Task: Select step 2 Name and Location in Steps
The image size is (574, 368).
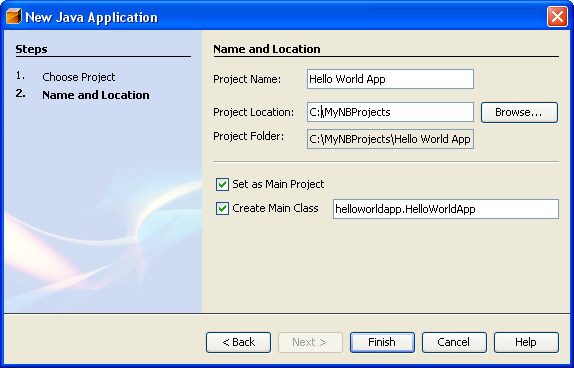Action: (96, 95)
